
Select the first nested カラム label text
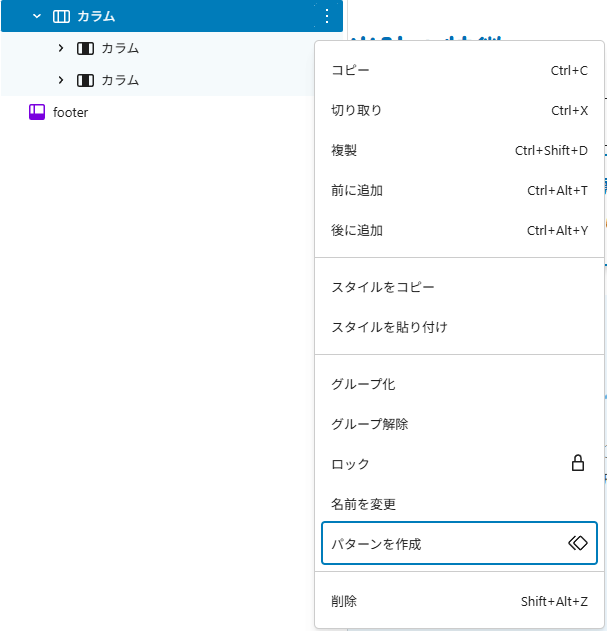[x=120, y=48]
